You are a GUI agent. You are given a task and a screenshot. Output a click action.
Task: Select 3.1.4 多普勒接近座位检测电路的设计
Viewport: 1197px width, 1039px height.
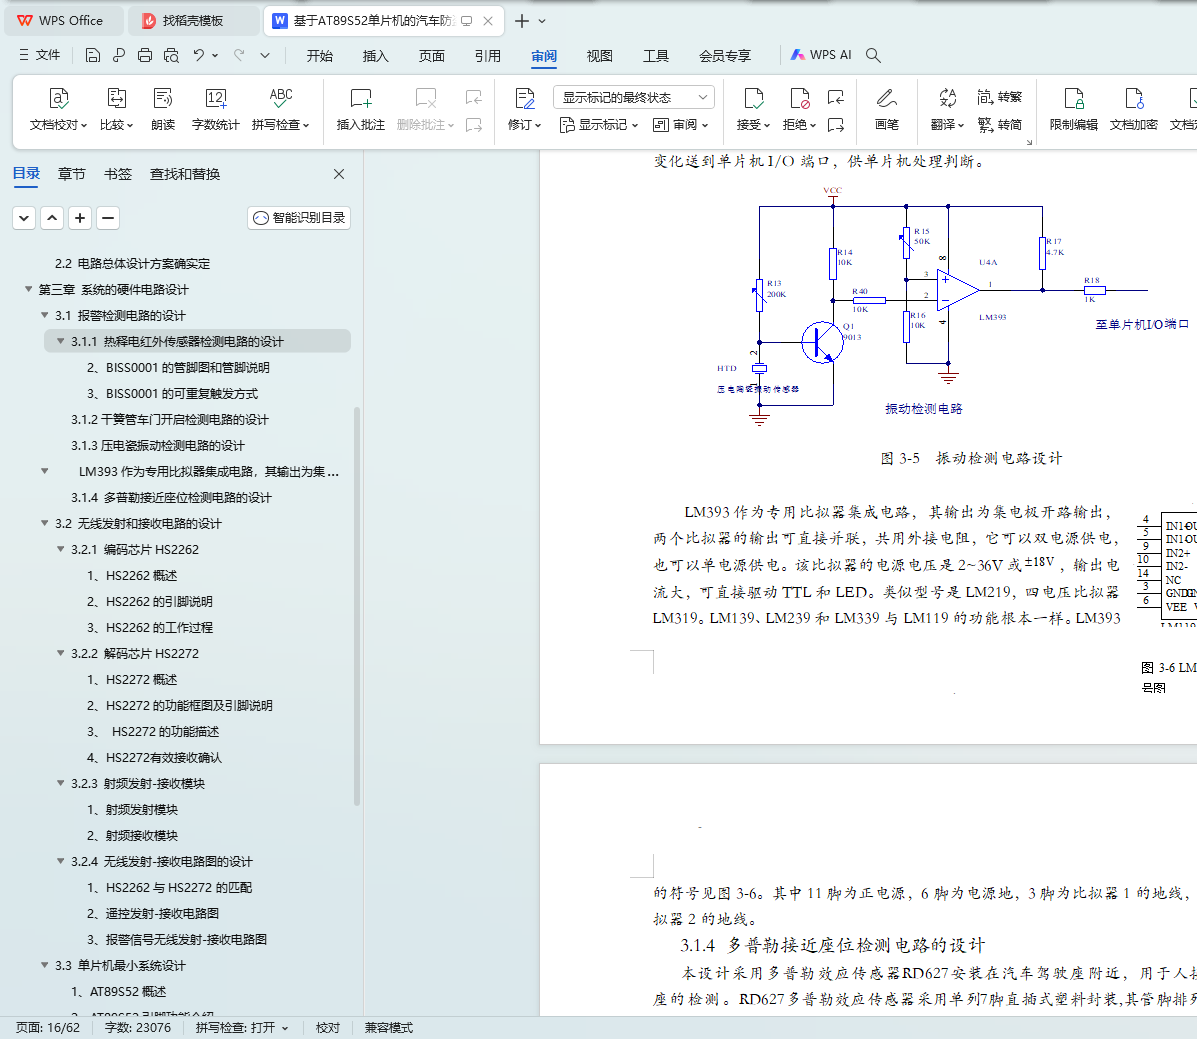[x=171, y=497]
